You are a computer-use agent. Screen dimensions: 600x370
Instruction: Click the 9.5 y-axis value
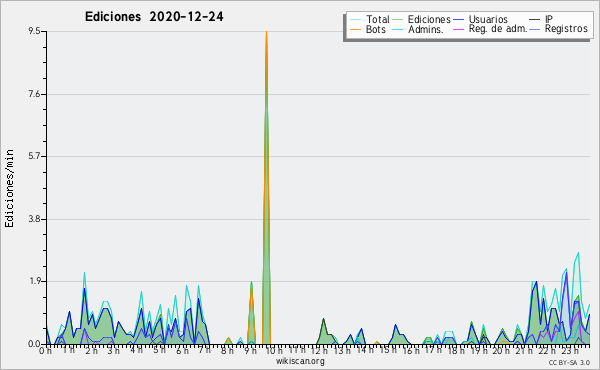34,31
